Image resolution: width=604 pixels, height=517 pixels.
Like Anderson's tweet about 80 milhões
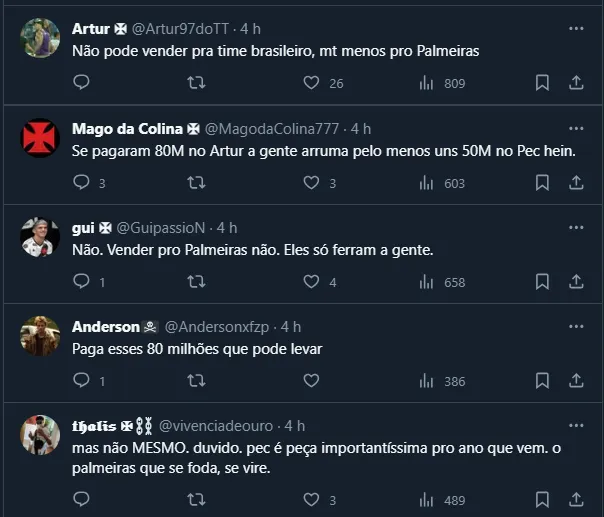[311, 381]
